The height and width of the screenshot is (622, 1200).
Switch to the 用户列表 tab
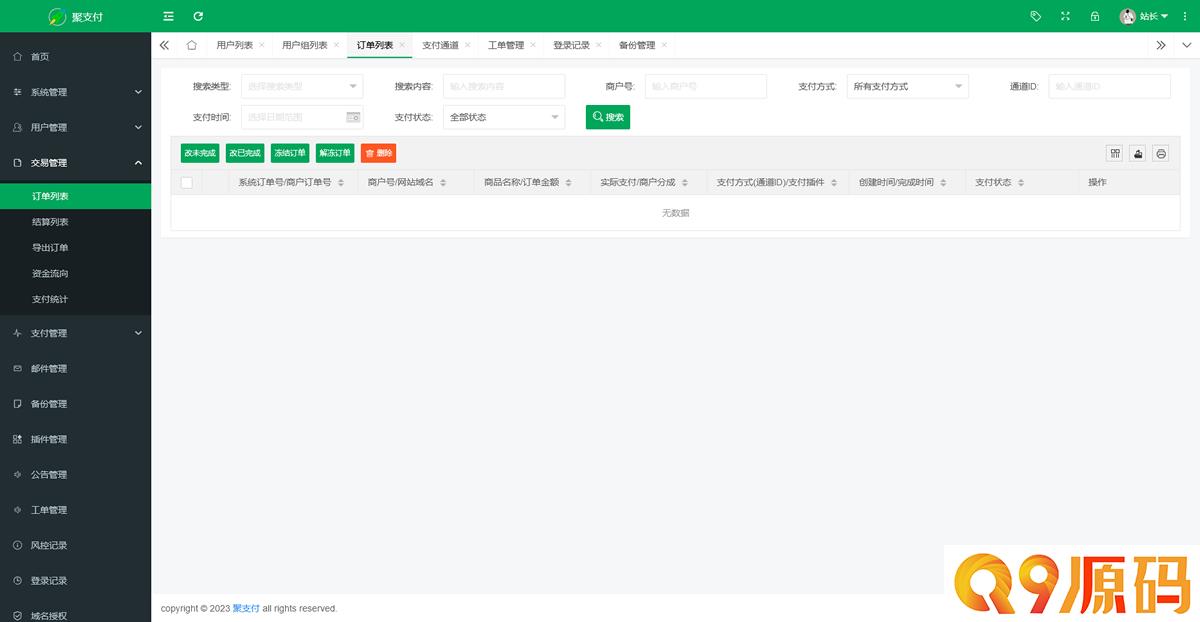[234, 45]
